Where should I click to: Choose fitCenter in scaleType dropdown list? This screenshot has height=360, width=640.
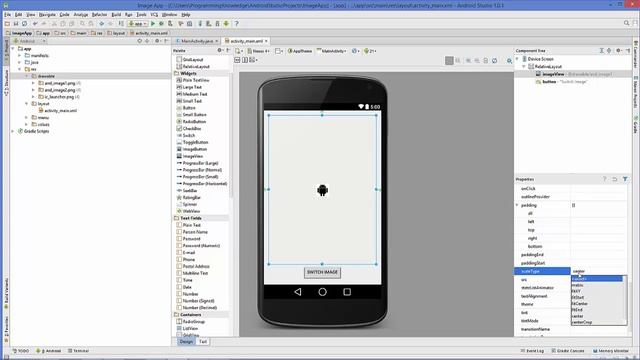tap(598, 304)
